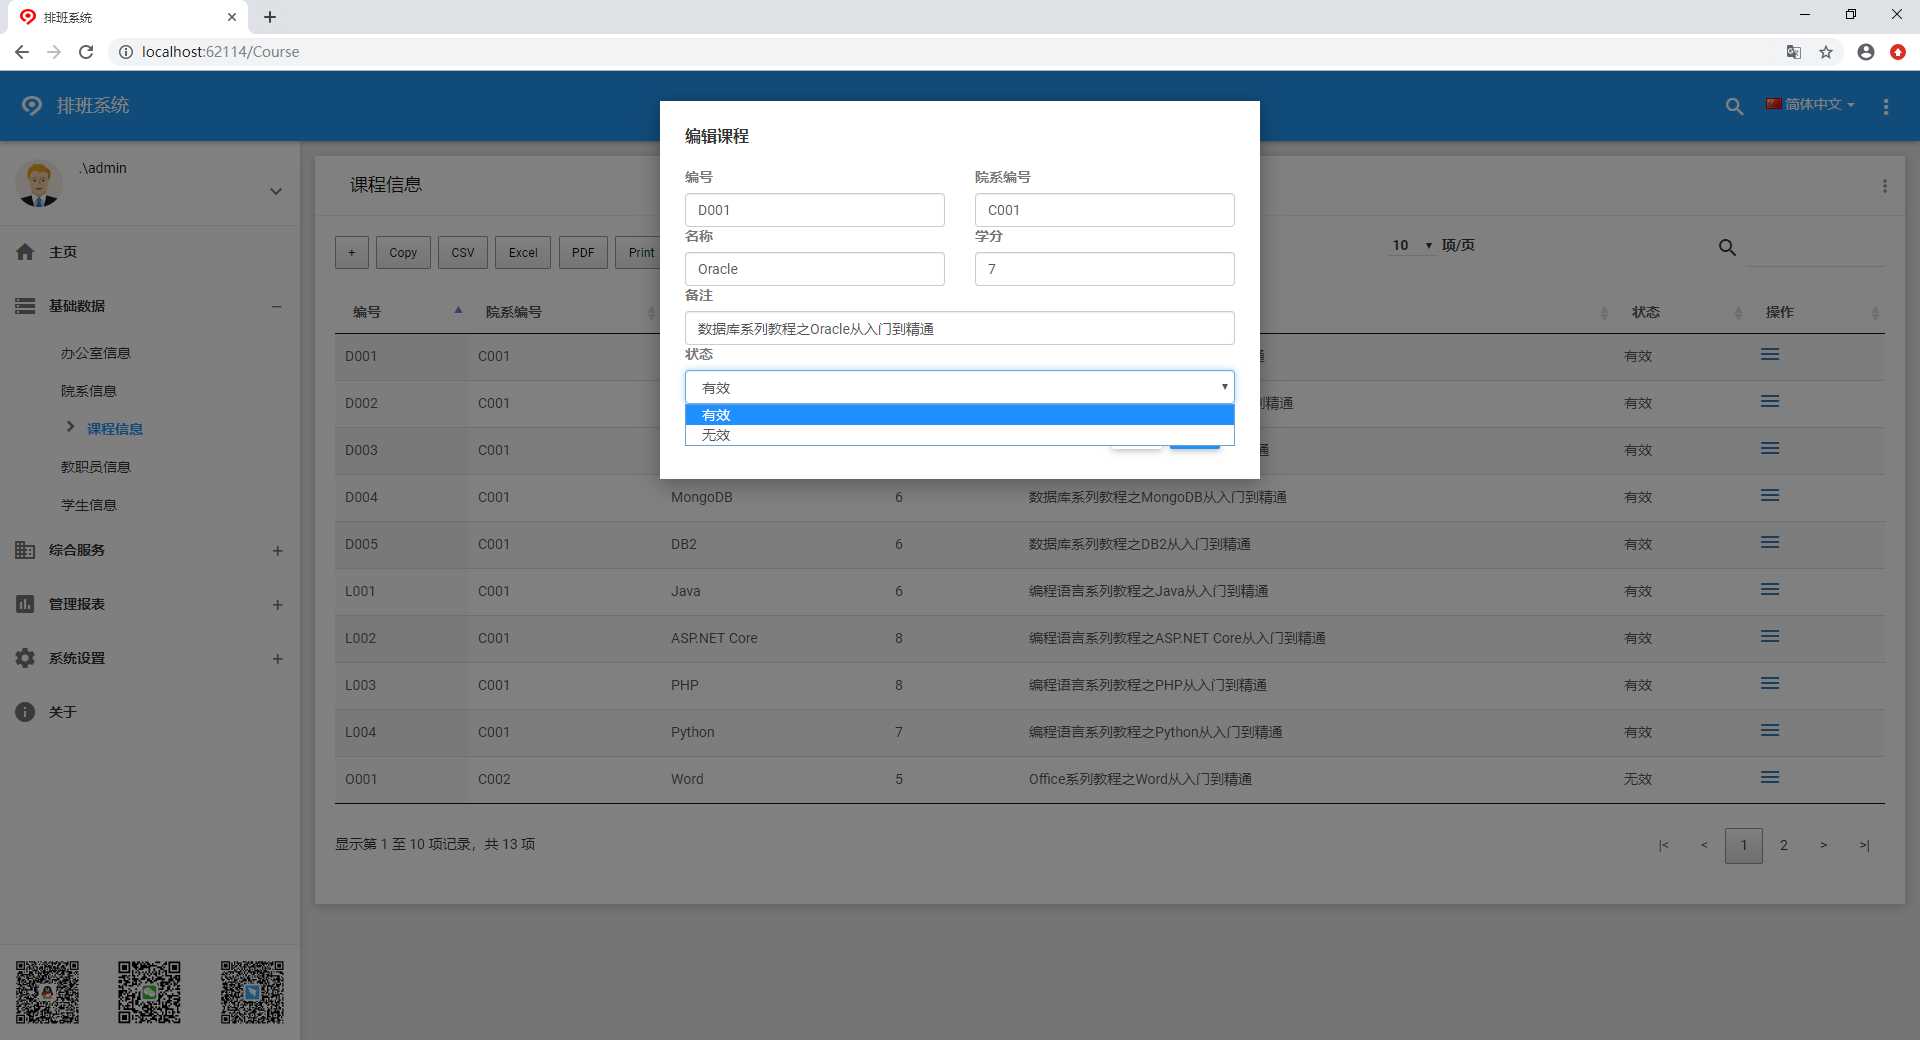This screenshot has width=1920, height=1040.
Task: Open 学生信息 in the sidebar
Action: click(89, 505)
